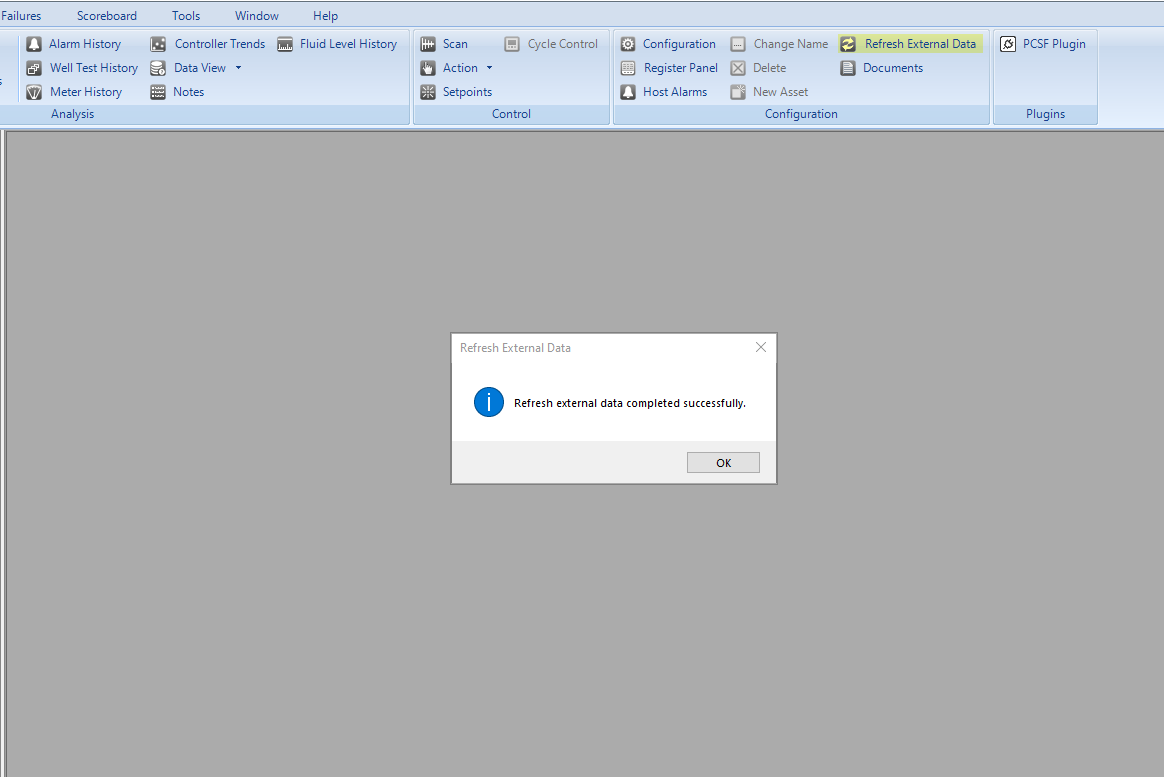Open the Meter History icon
This screenshot has height=777, width=1164.
click(33, 92)
